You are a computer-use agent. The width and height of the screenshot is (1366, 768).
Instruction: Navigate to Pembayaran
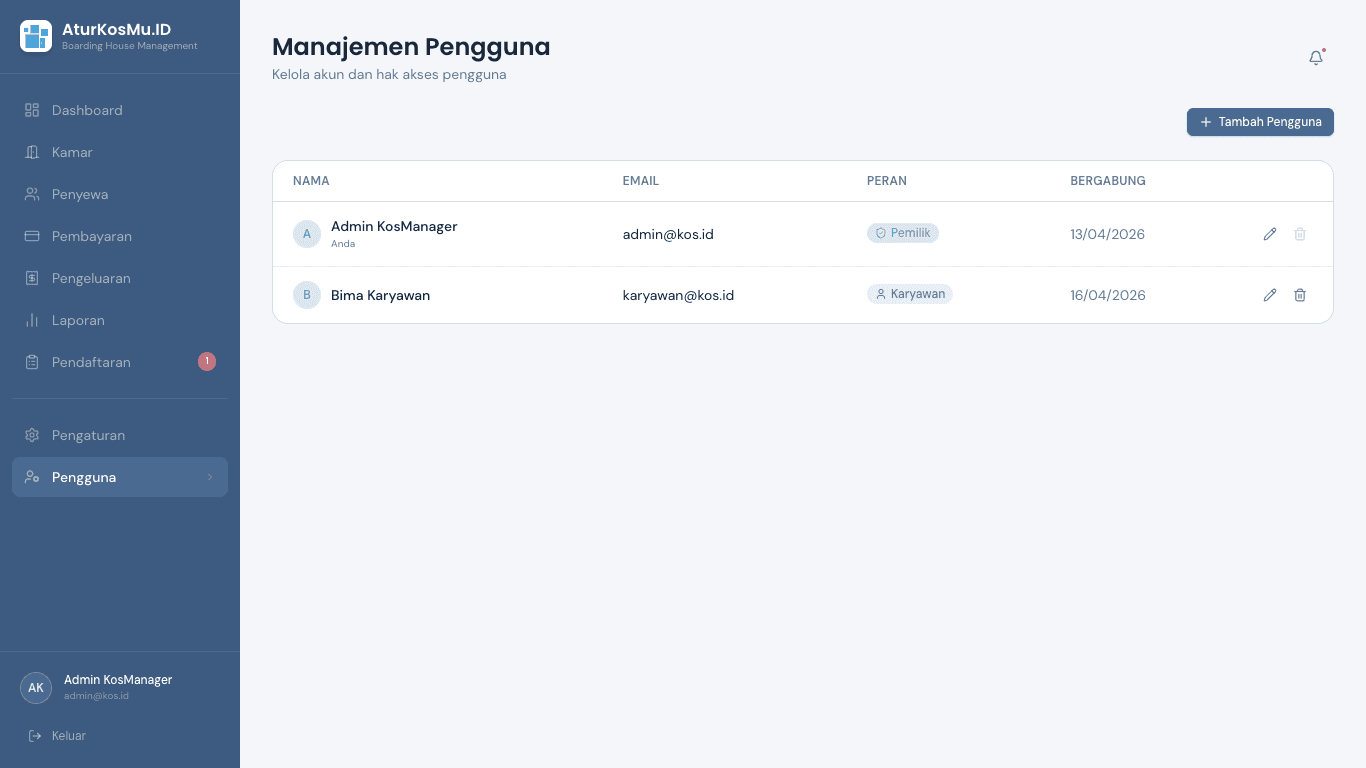coord(120,236)
